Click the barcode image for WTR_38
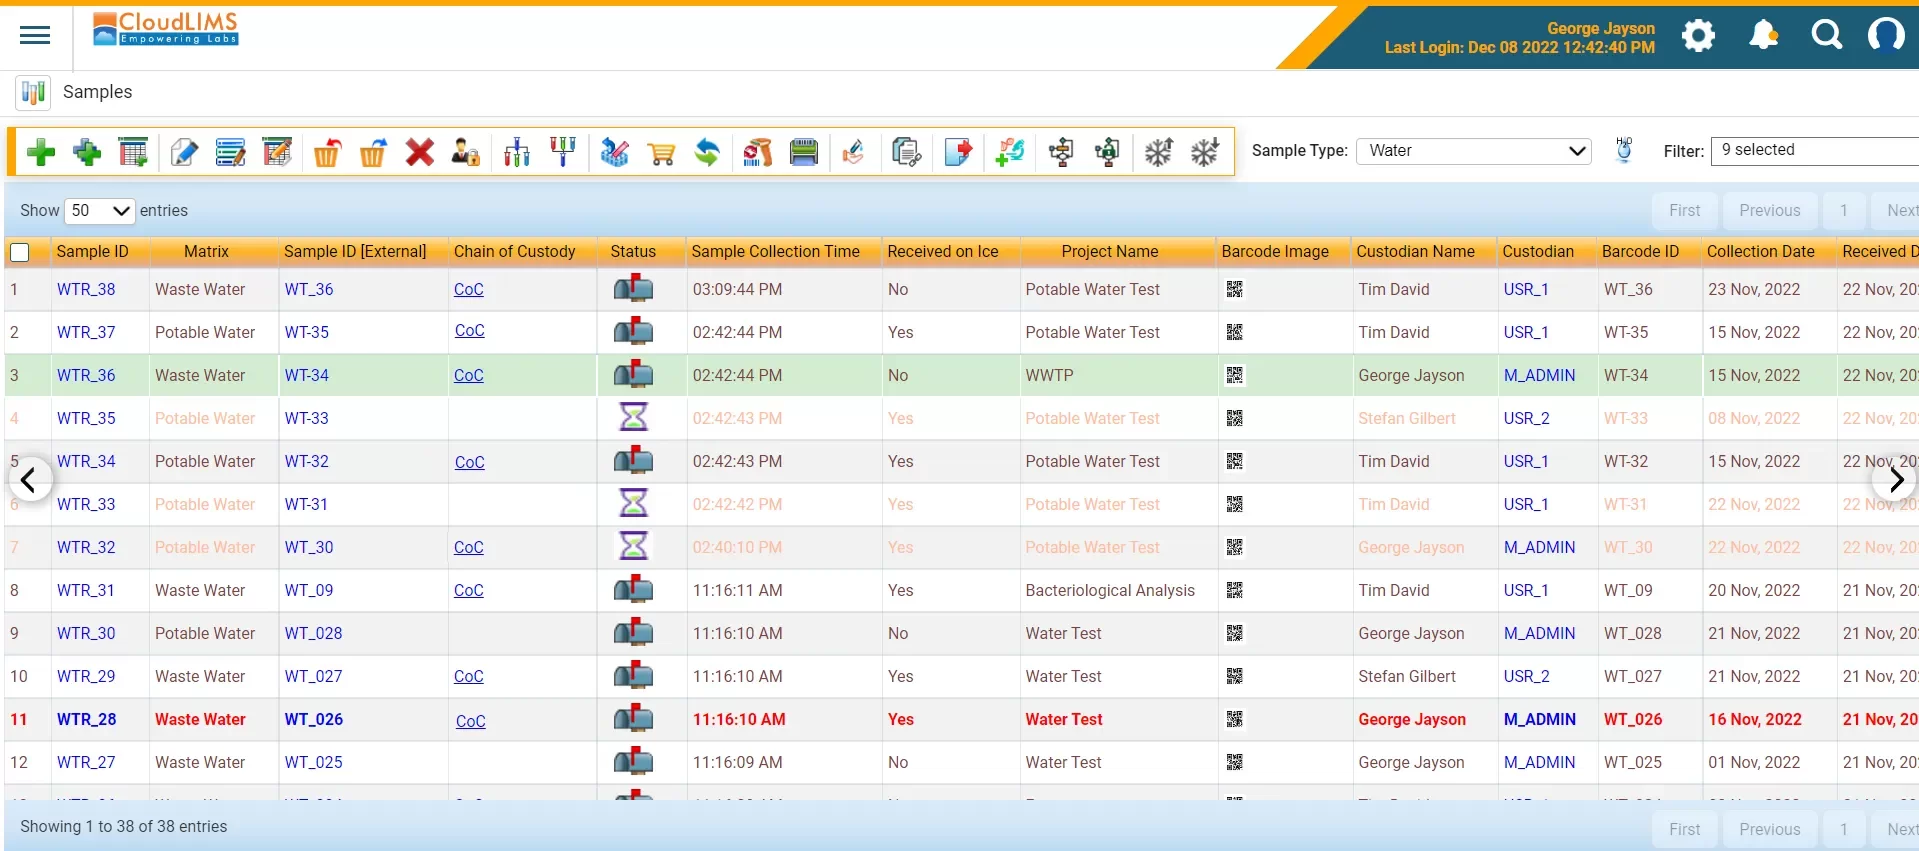This screenshot has height=851, width=1919. (x=1235, y=289)
